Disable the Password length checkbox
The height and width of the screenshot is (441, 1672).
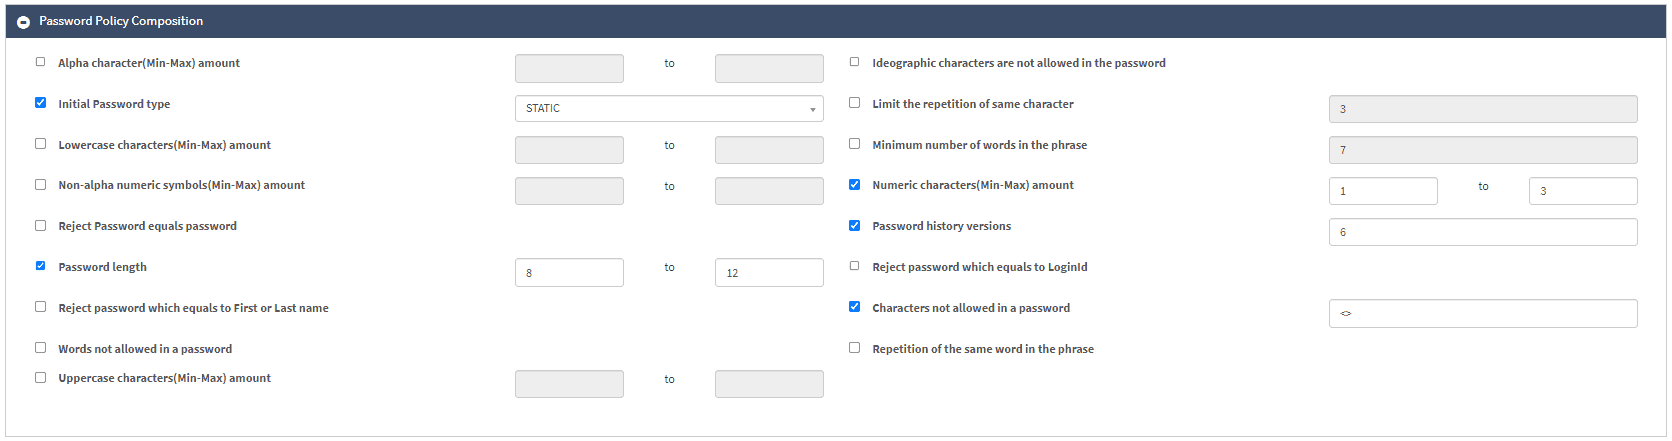coord(41,266)
